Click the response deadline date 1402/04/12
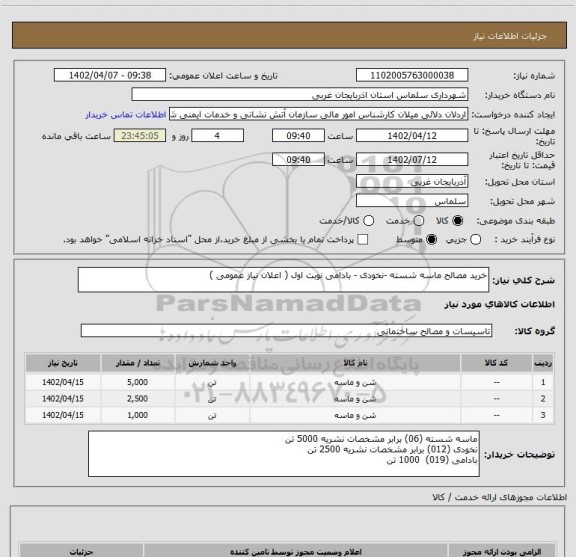 [412, 136]
